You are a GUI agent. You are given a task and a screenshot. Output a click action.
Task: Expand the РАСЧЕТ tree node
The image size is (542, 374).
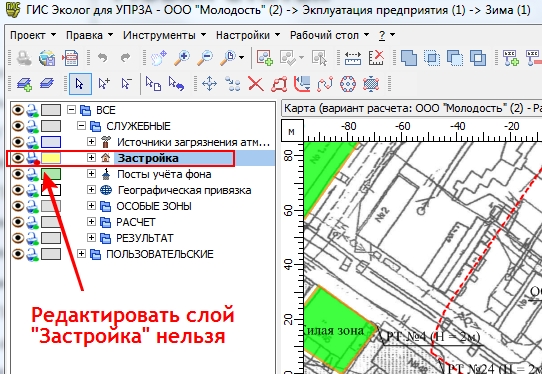tap(91, 222)
